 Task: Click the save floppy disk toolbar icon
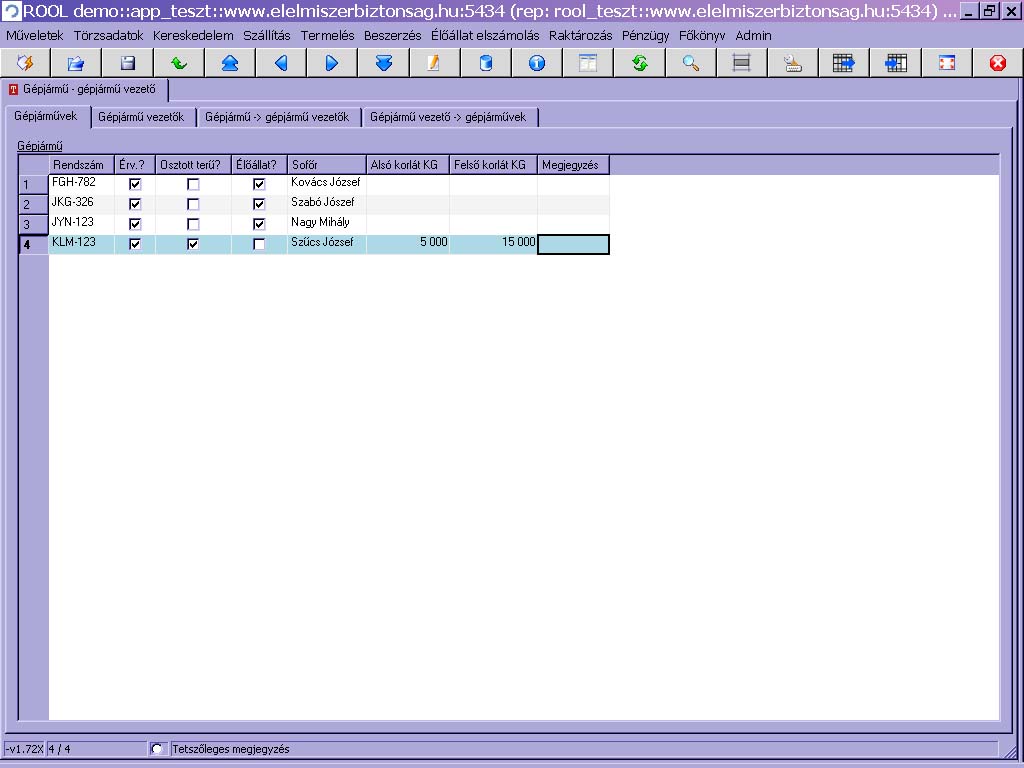pyautogui.click(x=127, y=63)
